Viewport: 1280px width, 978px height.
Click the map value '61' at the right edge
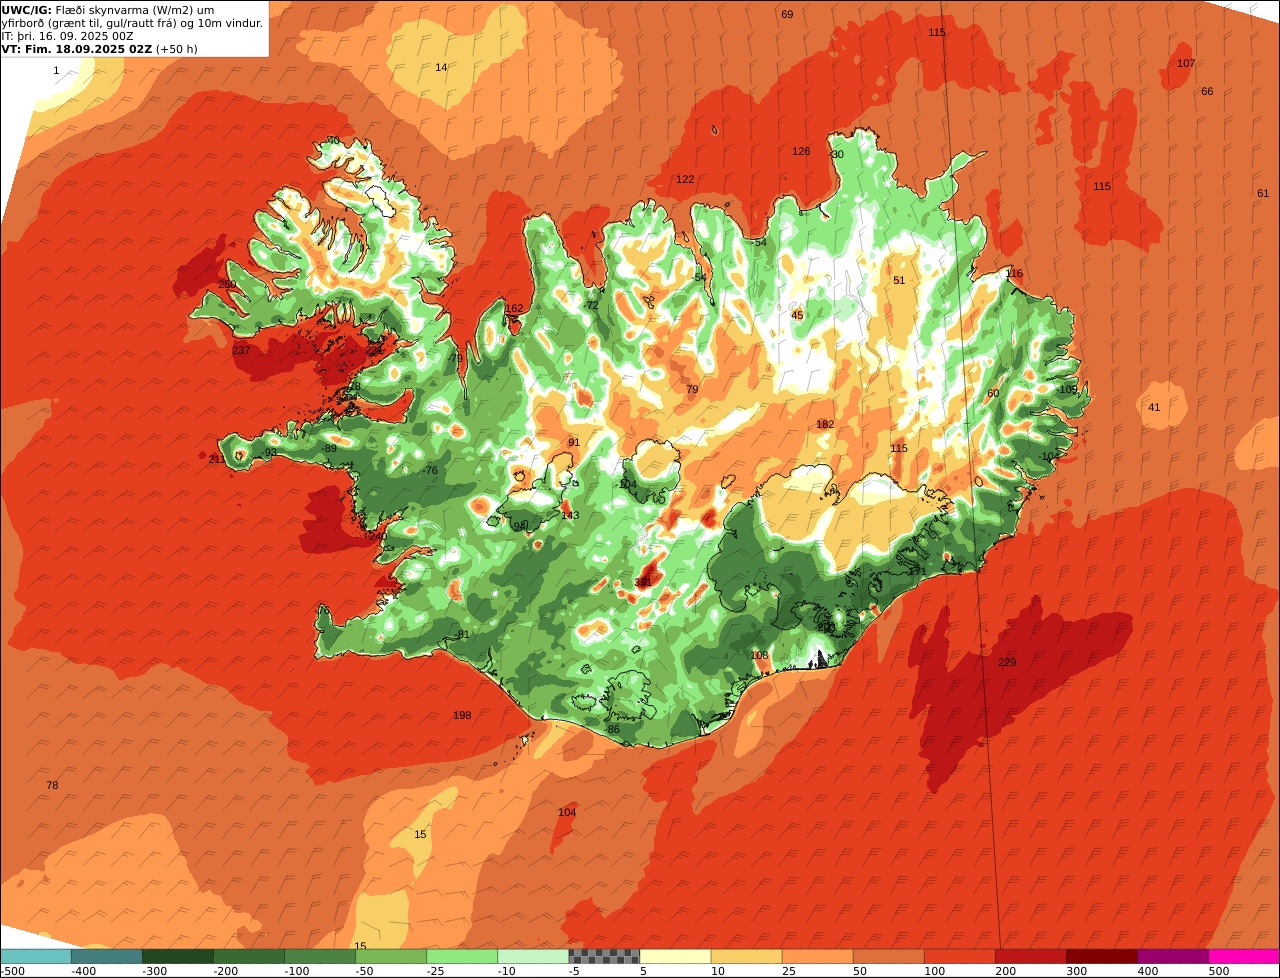(1263, 194)
